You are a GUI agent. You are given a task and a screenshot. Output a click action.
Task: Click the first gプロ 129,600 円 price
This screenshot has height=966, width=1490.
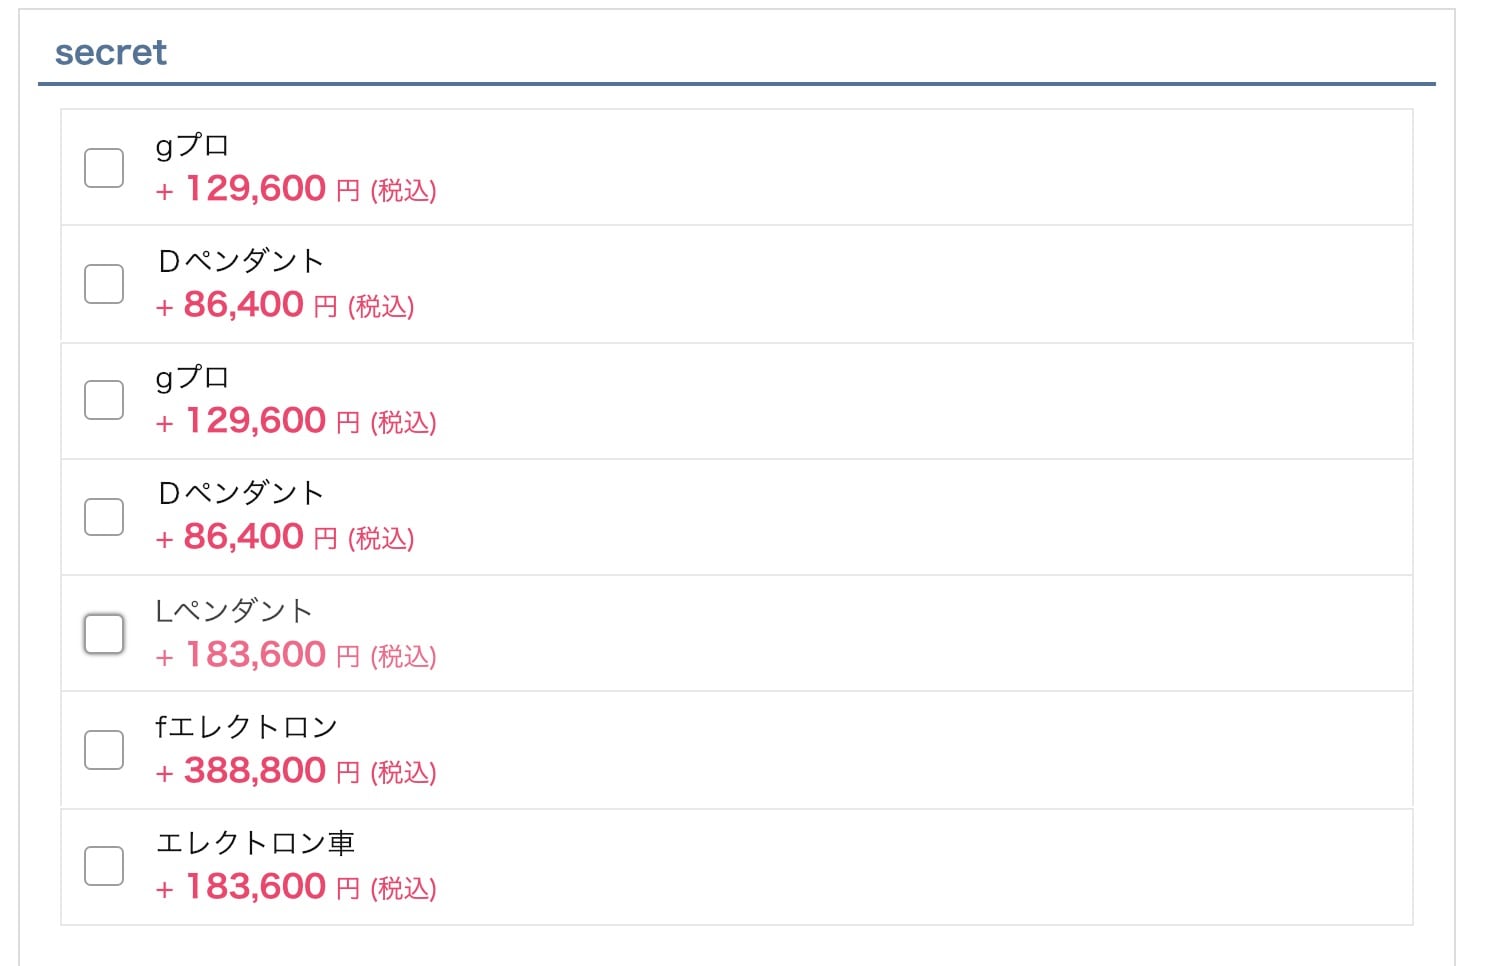tap(271, 189)
